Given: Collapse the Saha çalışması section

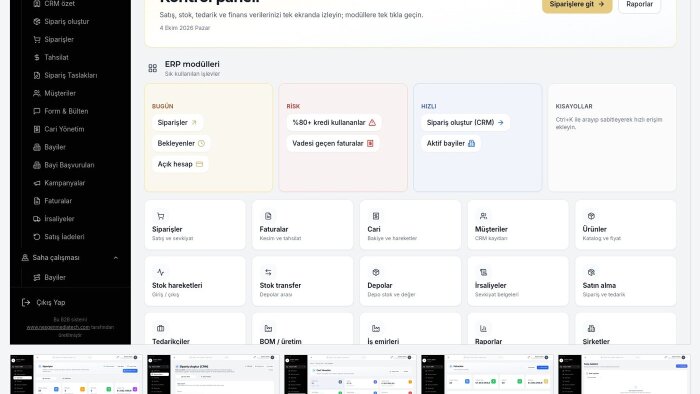Looking at the screenshot, I should (116, 257).
